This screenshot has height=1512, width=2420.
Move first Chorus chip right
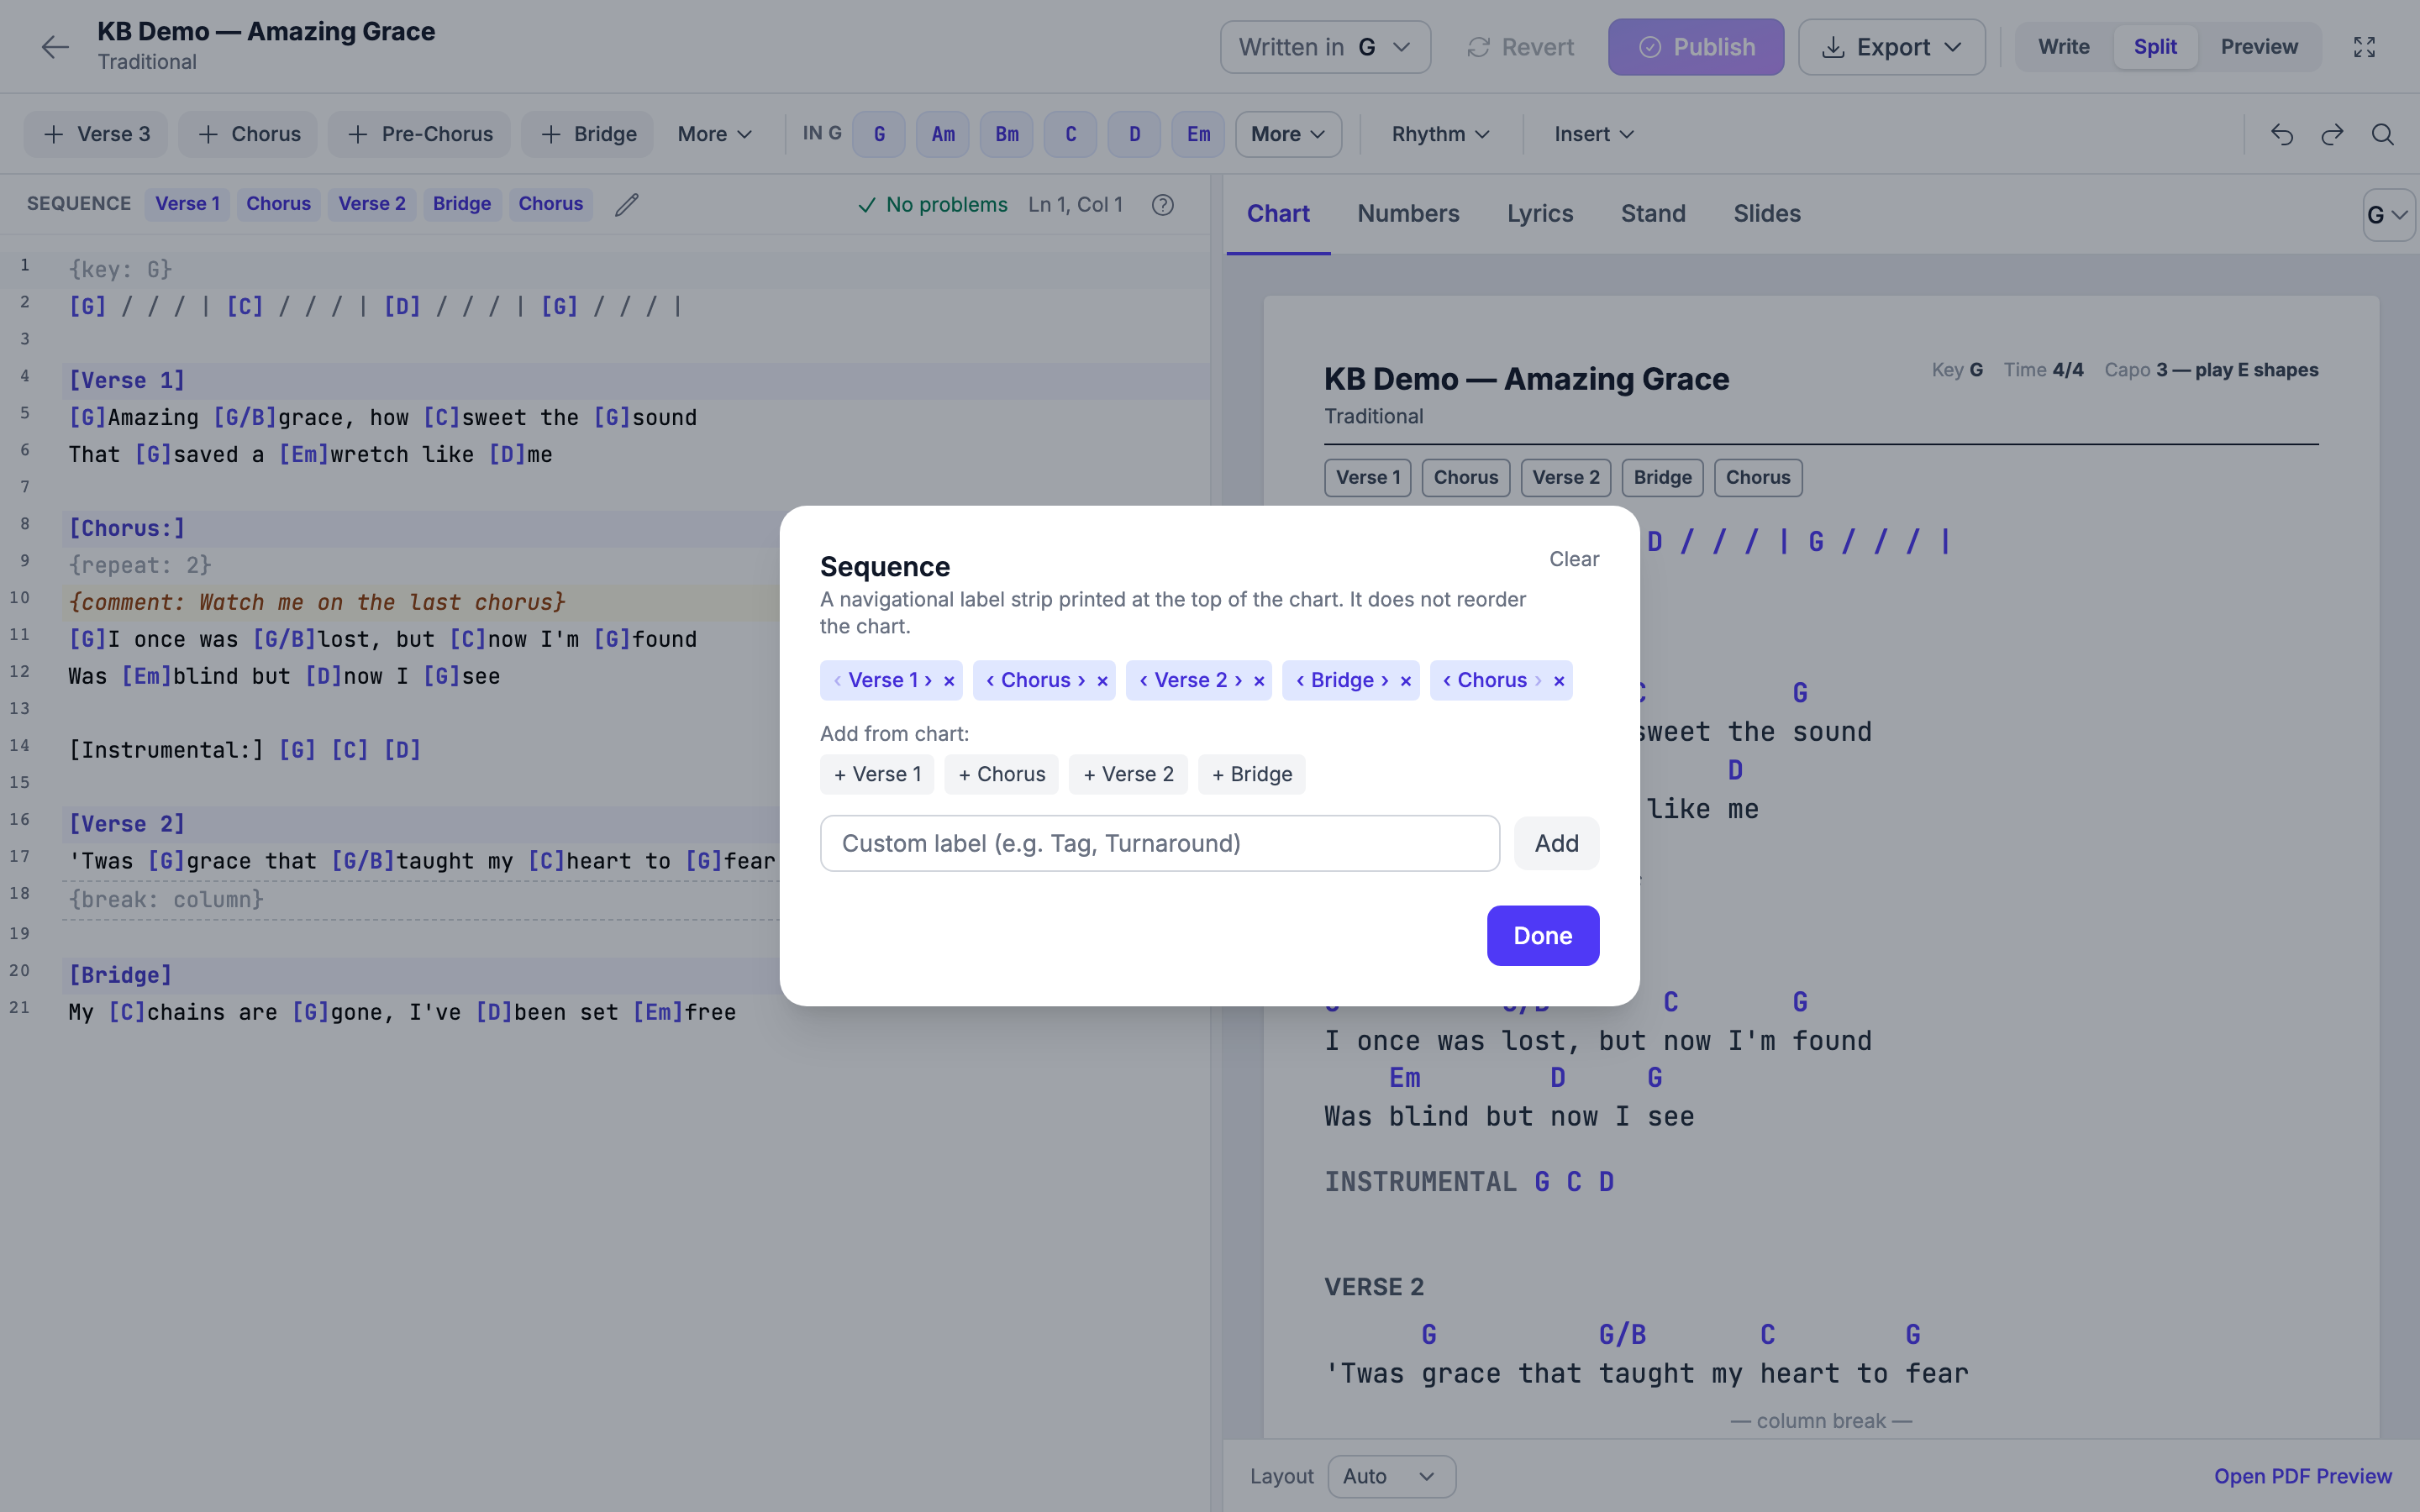(1081, 680)
